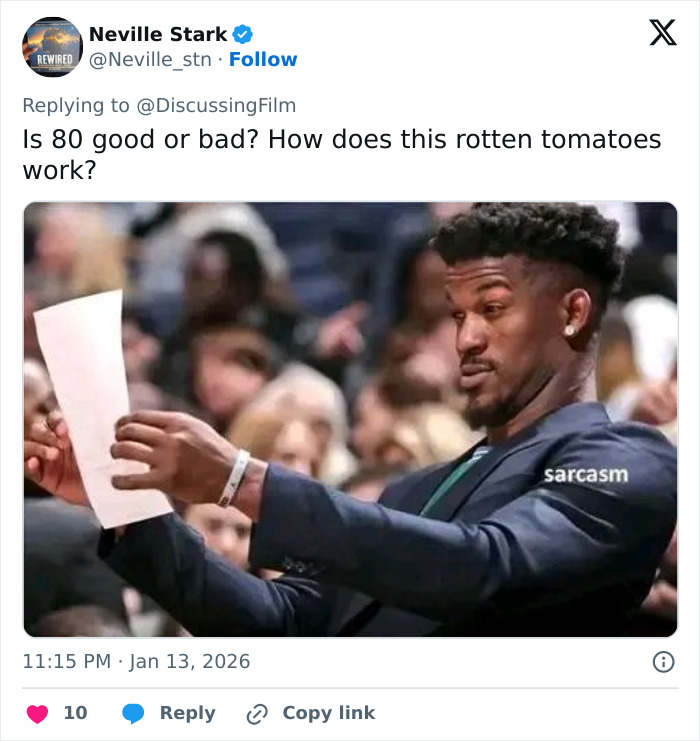The height and width of the screenshot is (741, 700).
Task: Click the chain link copy icon
Action: coord(257,713)
